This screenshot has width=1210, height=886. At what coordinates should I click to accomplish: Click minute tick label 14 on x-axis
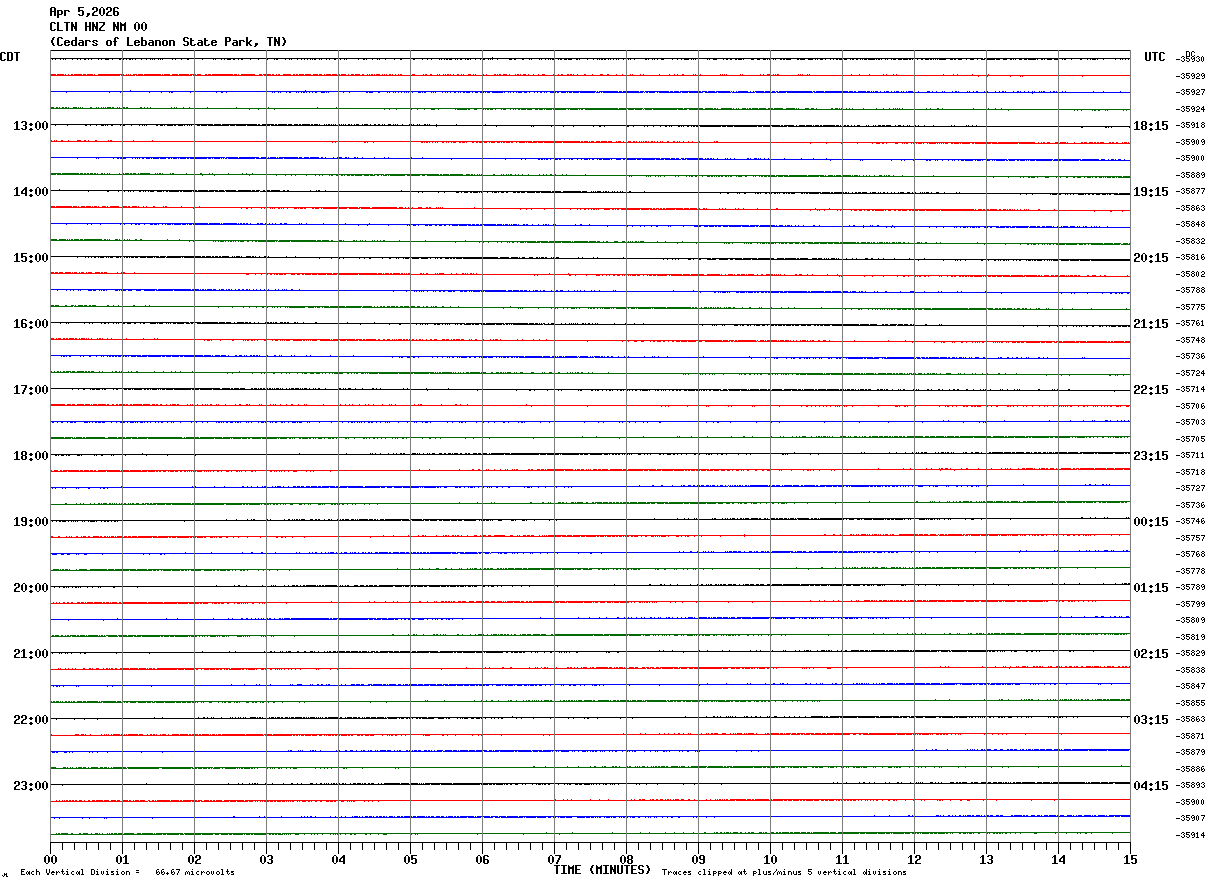[1058, 859]
